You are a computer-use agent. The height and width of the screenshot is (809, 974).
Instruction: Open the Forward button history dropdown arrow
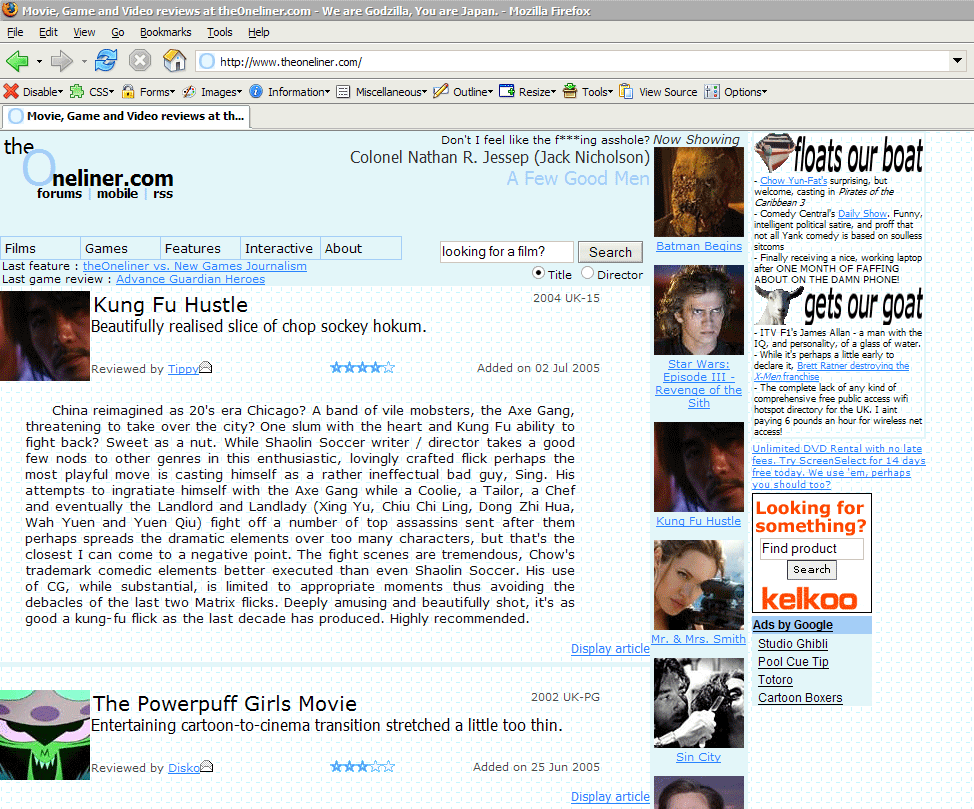coord(84,62)
